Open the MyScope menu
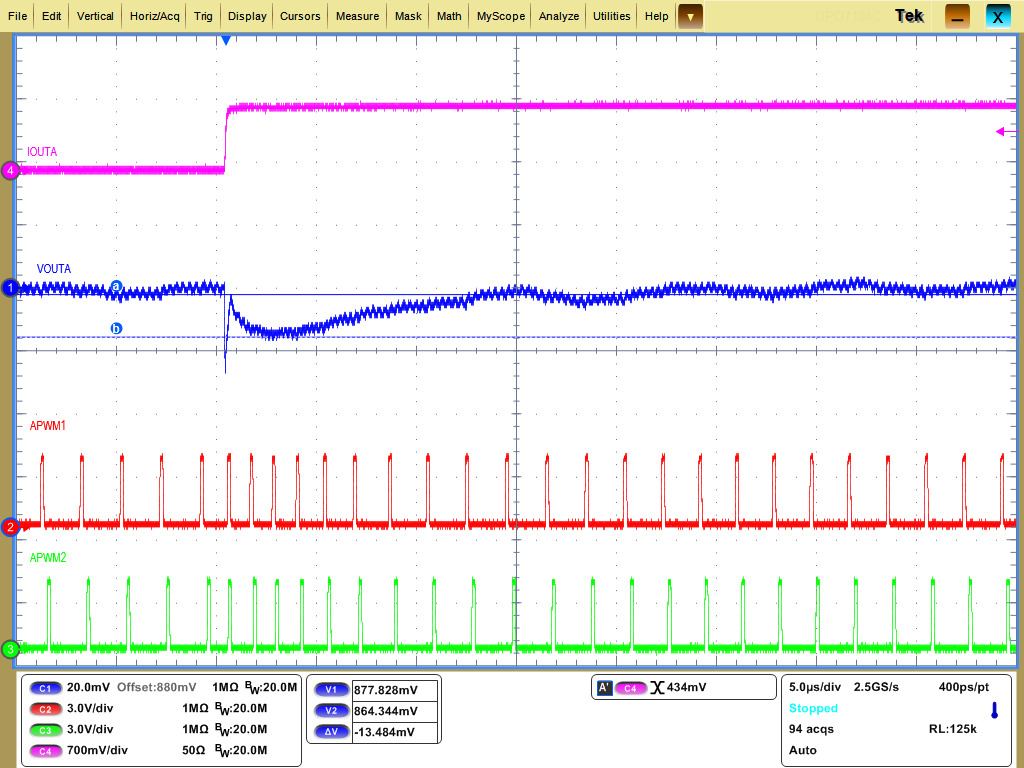This screenshot has height=768, width=1024. pos(500,16)
